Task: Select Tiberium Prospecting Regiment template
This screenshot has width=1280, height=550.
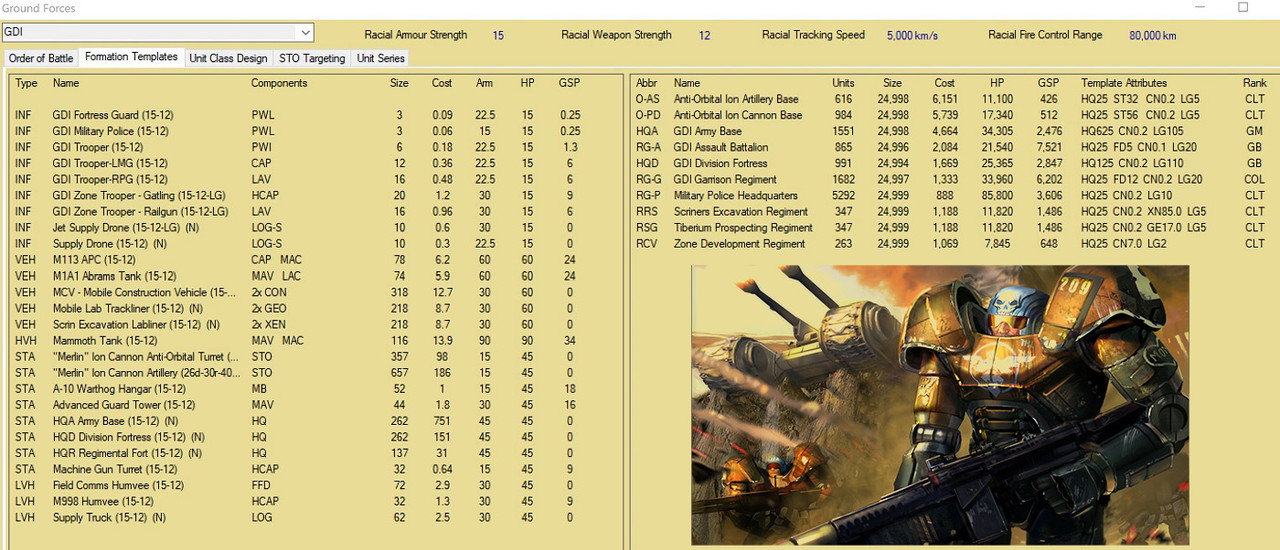Action: (x=953, y=227)
